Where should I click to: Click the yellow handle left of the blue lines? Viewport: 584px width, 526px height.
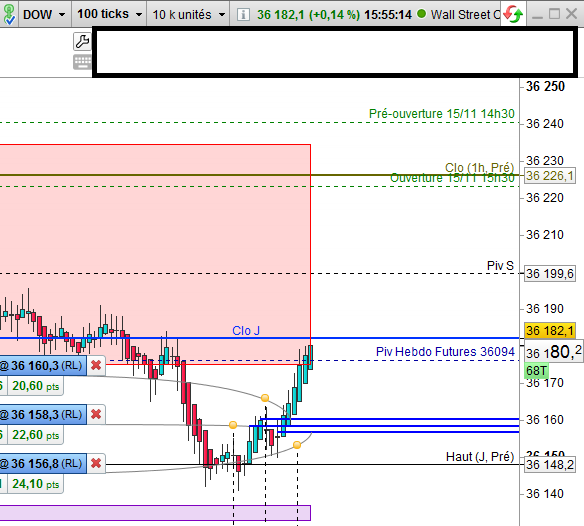pyautogui.click(x=233, y=425)
